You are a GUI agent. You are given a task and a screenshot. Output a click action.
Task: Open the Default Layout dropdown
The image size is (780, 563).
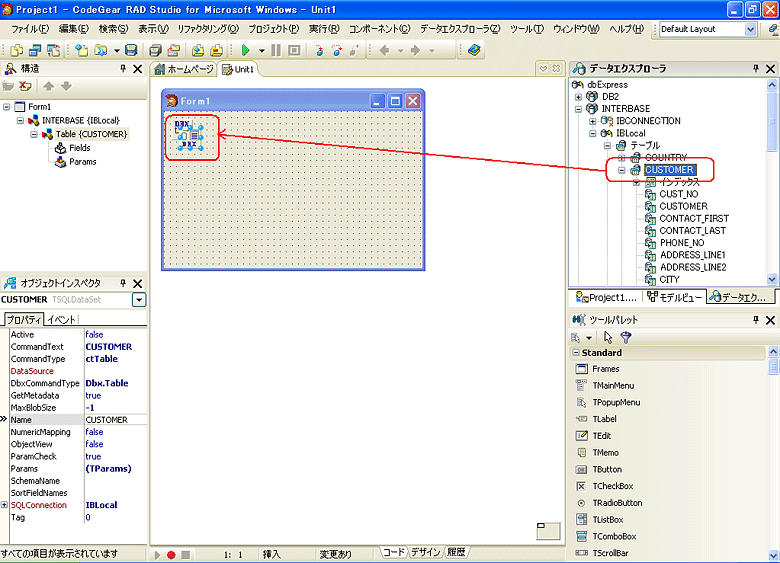click(751, 29)
